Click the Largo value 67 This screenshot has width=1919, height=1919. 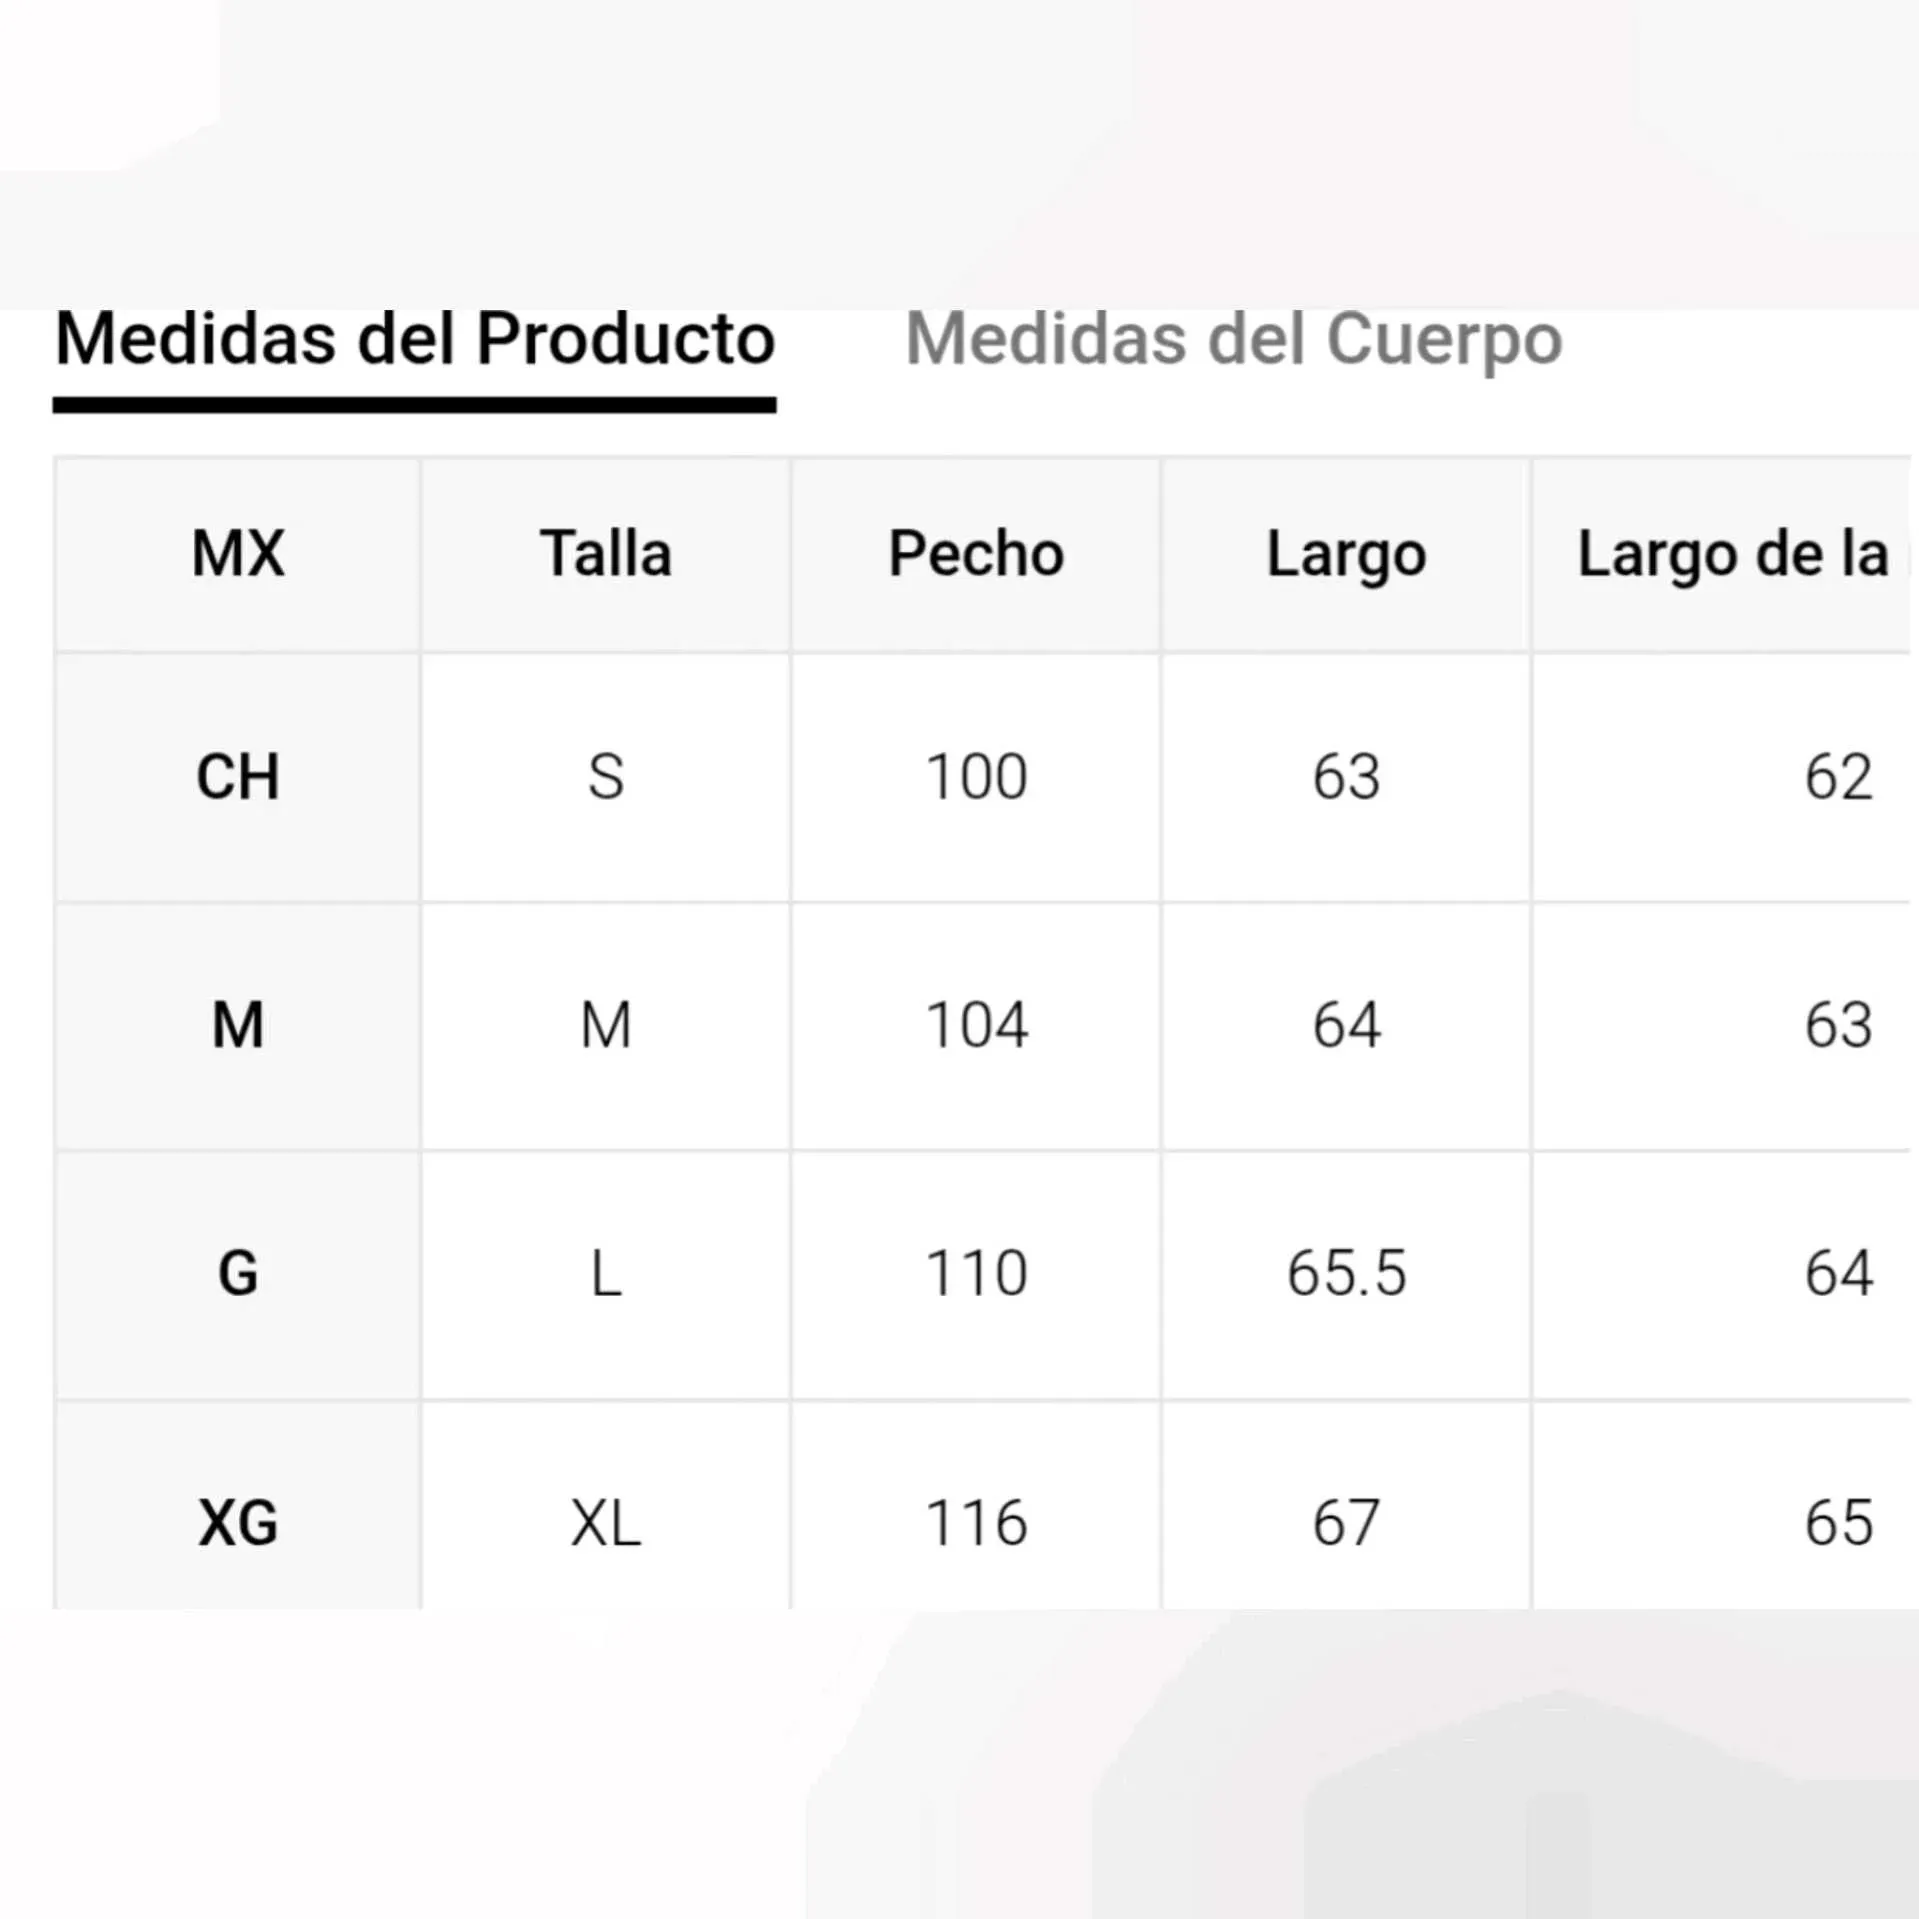1346,1523
